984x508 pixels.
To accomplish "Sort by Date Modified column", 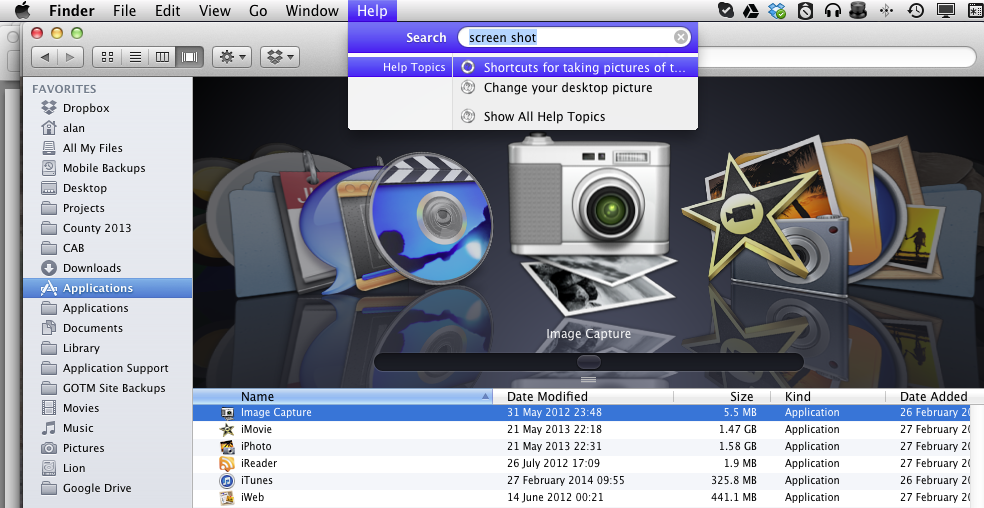I will pos(583,397).
